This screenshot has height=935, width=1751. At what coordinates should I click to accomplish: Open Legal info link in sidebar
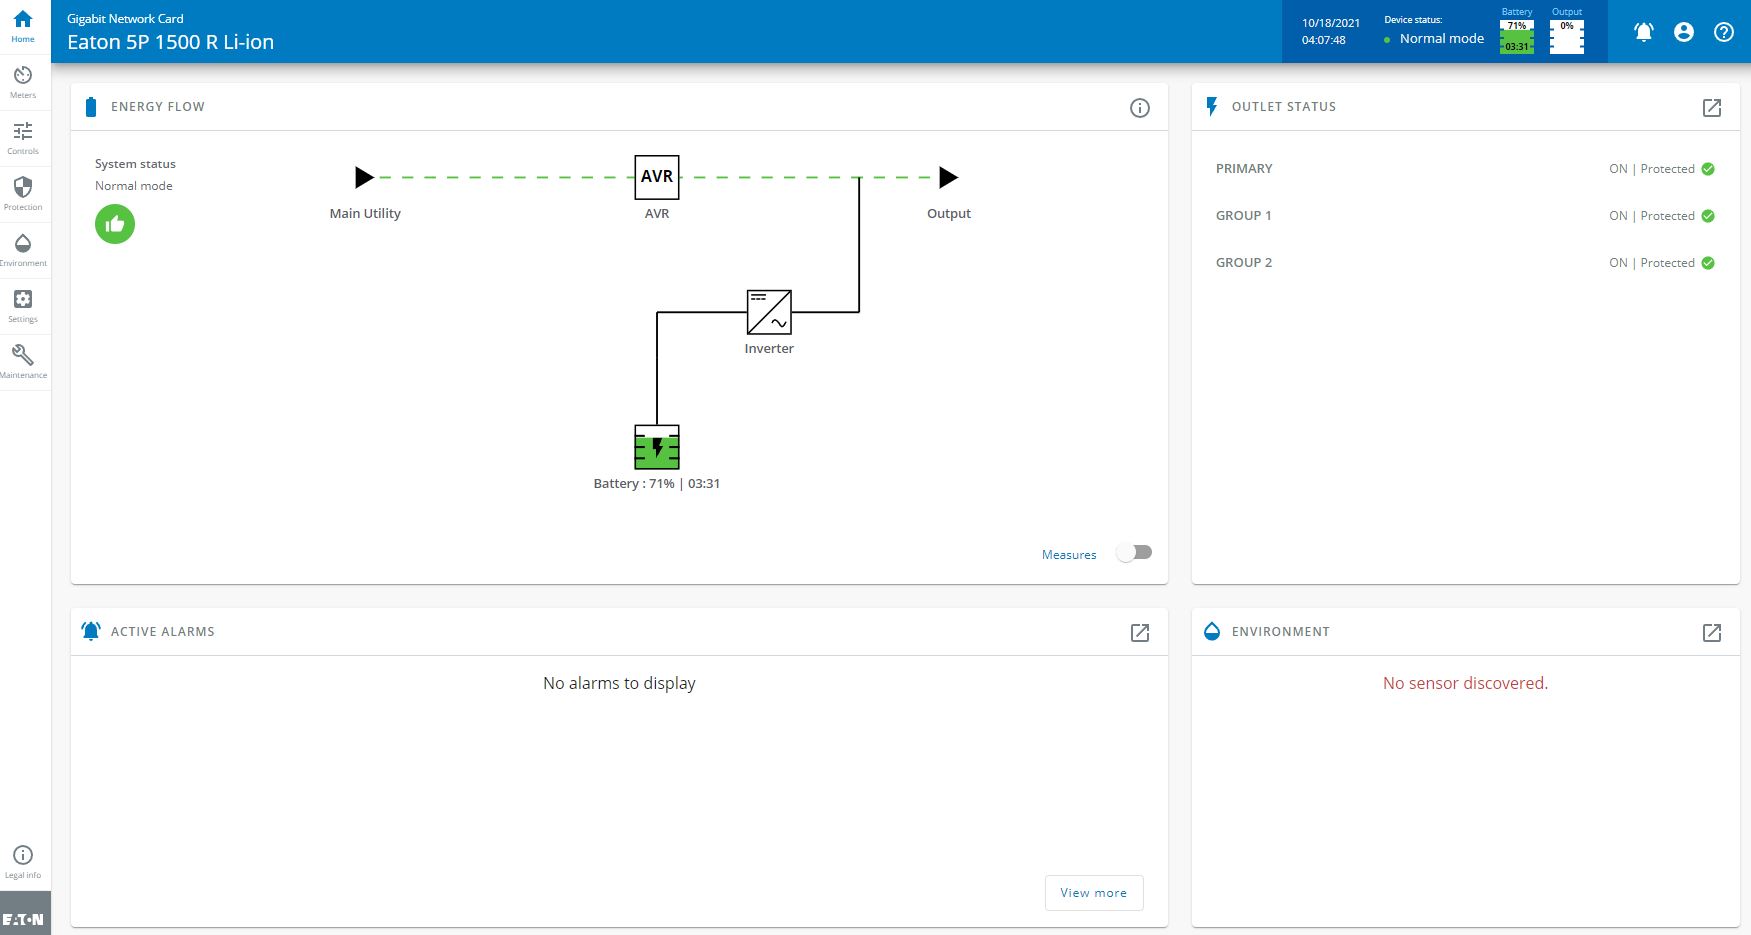(x=23, y=862)
